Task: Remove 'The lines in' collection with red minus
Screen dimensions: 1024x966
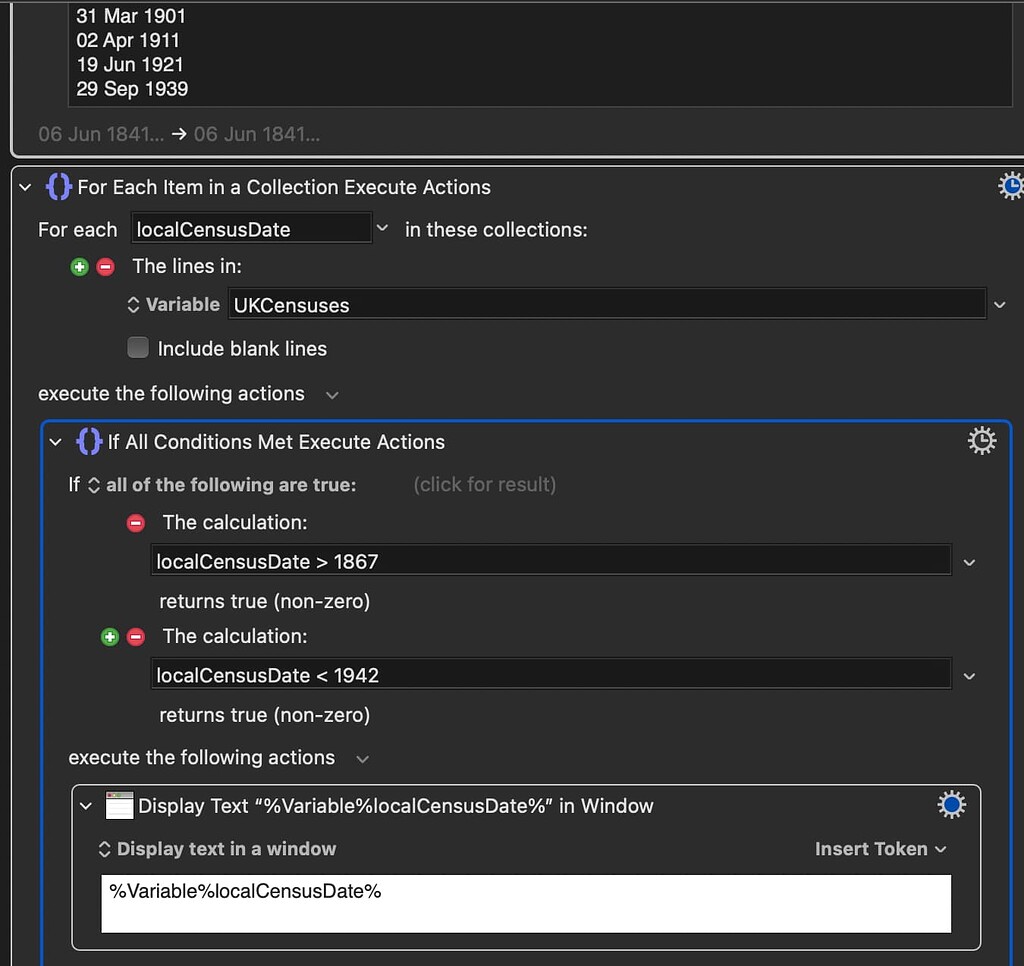Action: [105, 267]
